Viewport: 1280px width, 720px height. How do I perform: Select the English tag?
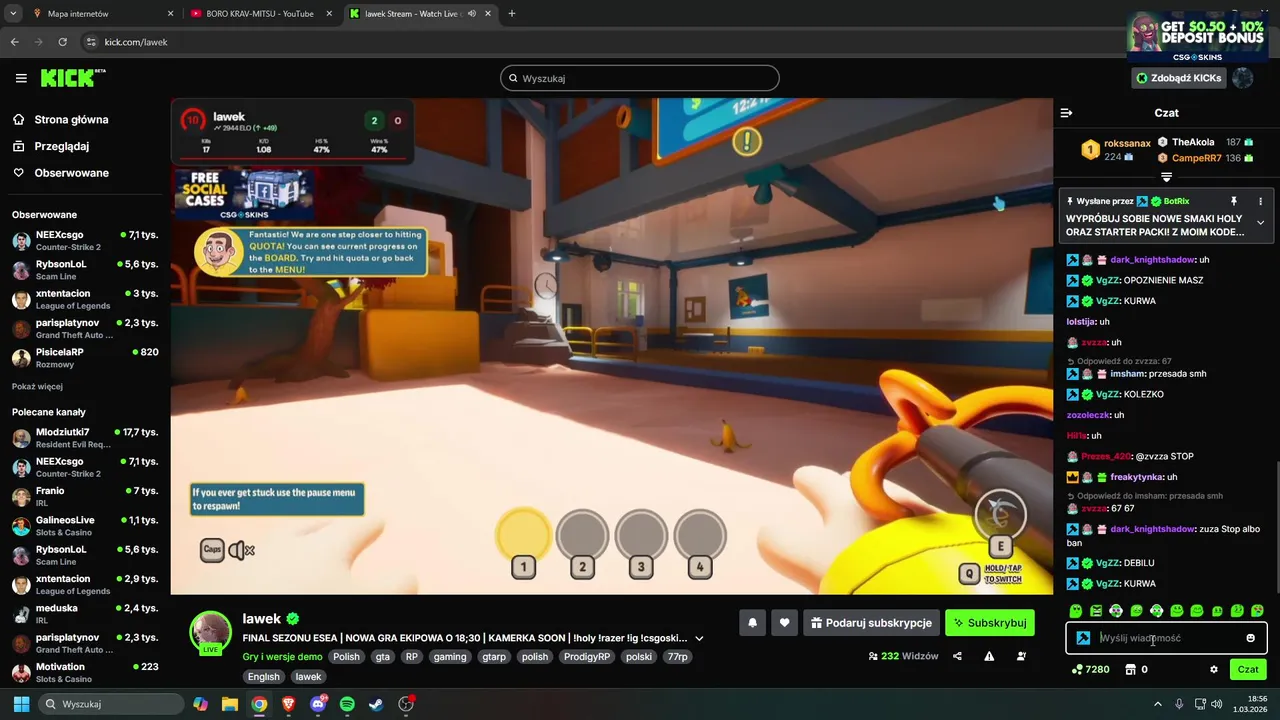264,677
